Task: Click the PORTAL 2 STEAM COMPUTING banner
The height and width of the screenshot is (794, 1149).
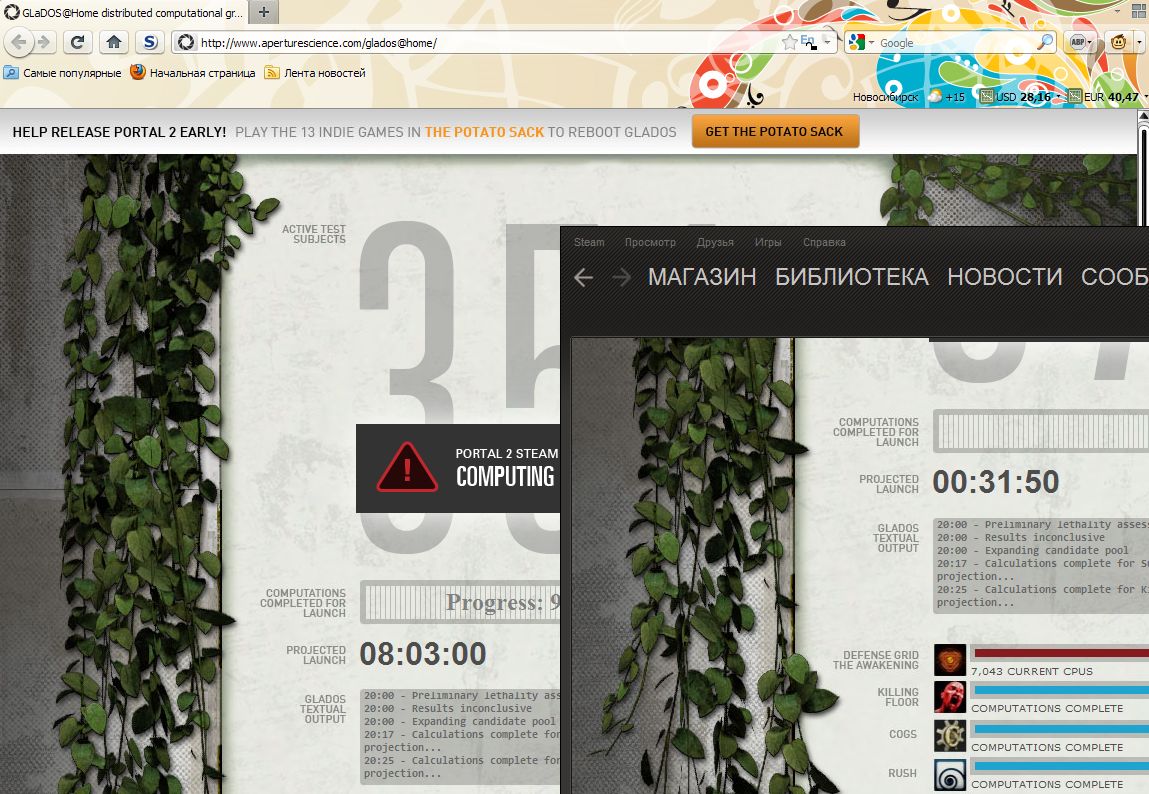Action: coord(458,468)
